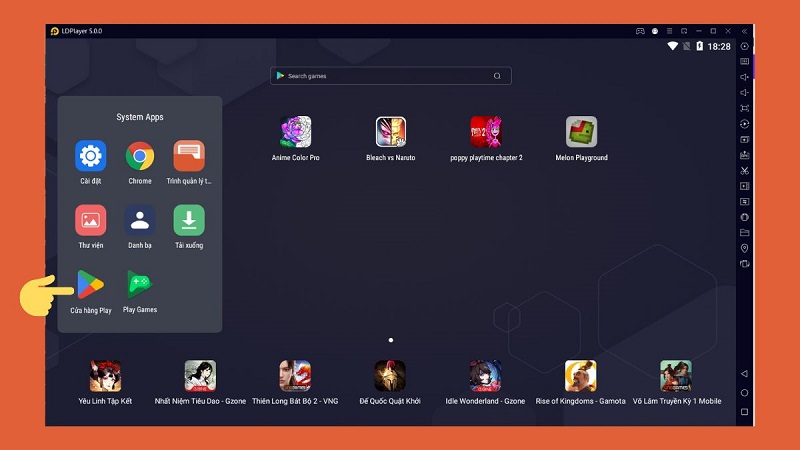
Task: Open keyboard mapping tool in sidebar
Action: pyautogui.click(x=744, y=62)
